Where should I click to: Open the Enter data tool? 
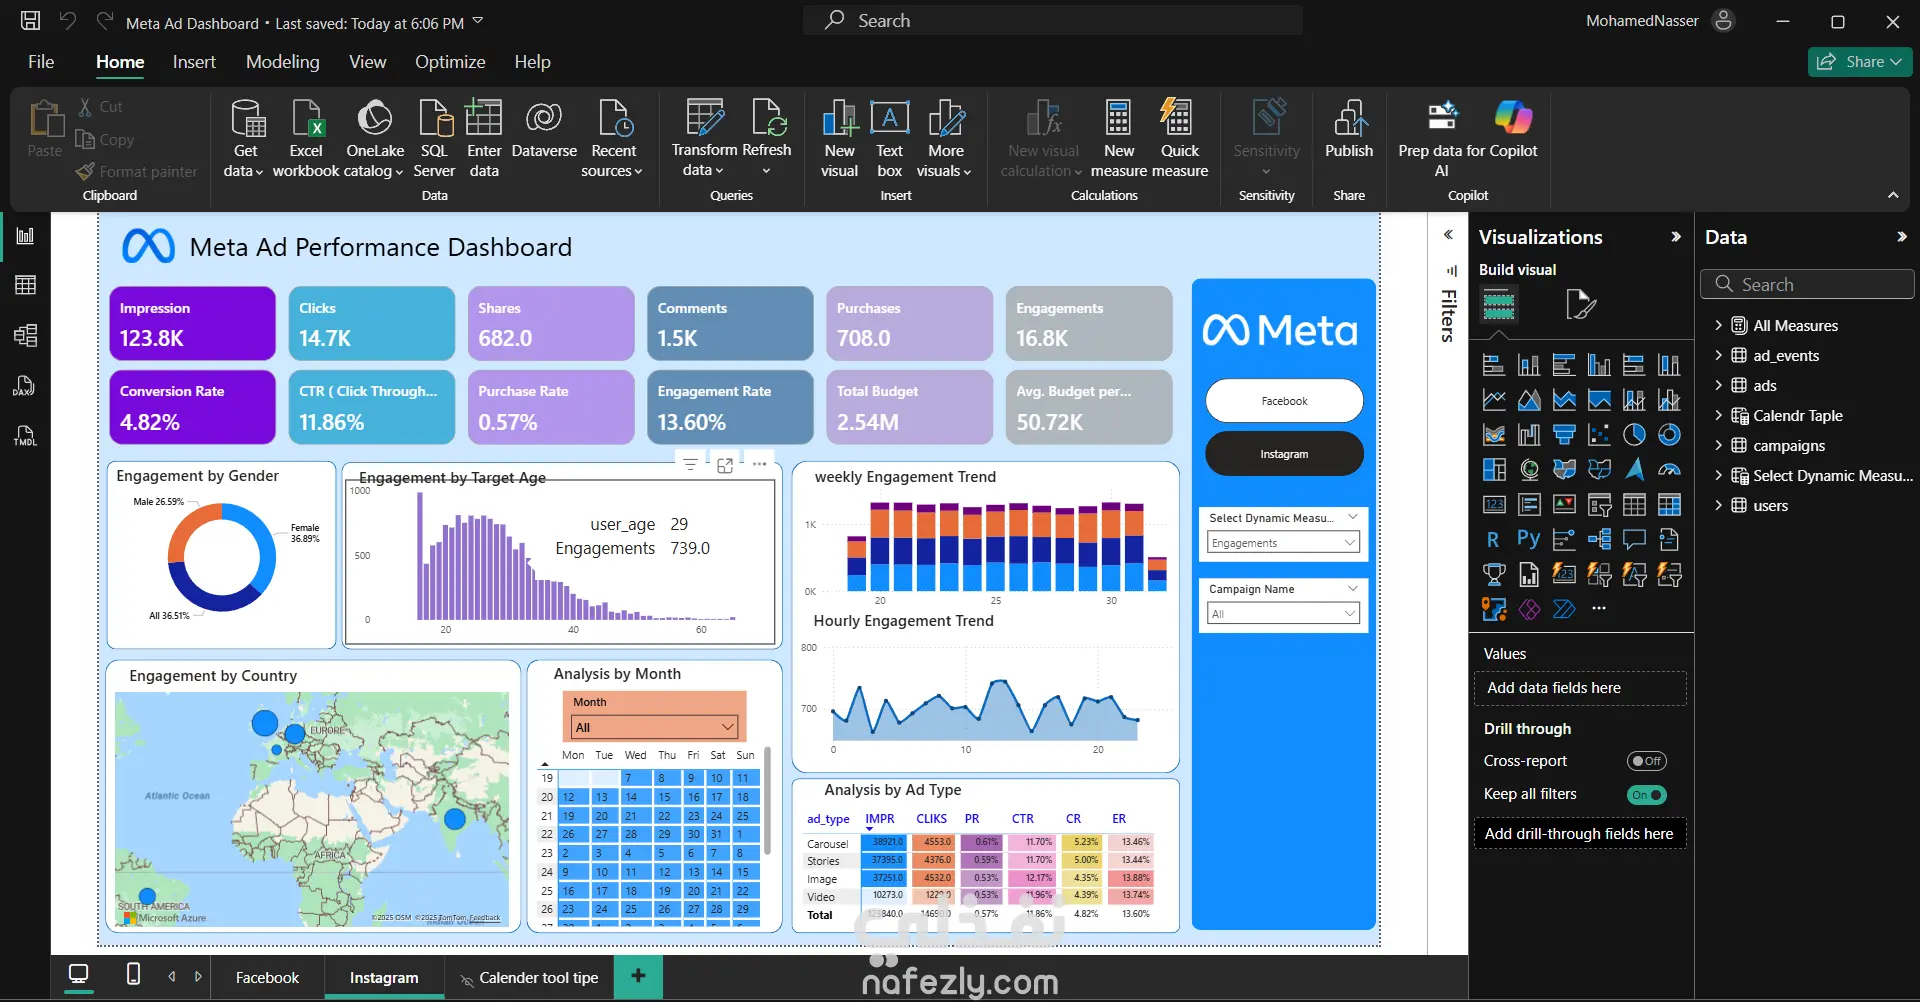(484, 139)
